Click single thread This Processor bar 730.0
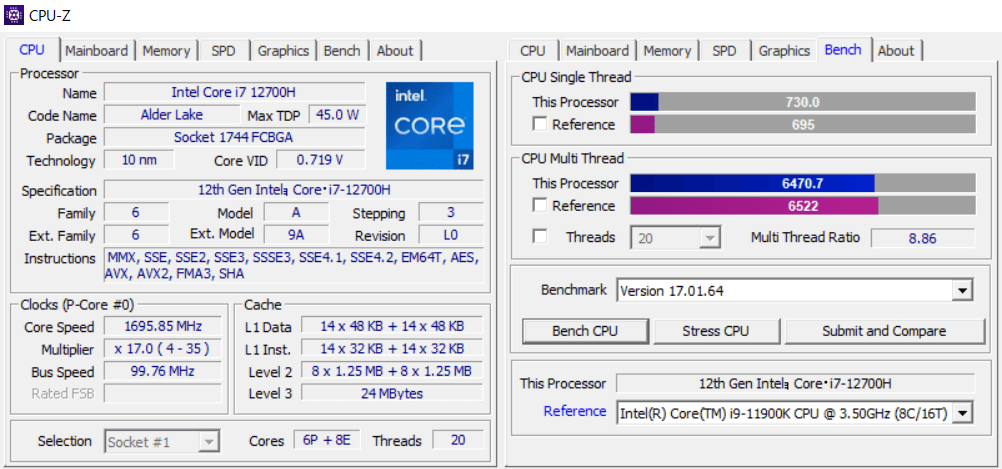Viewport: 1002px width, 469px height. pyautogui.click(x=803, y=102)
